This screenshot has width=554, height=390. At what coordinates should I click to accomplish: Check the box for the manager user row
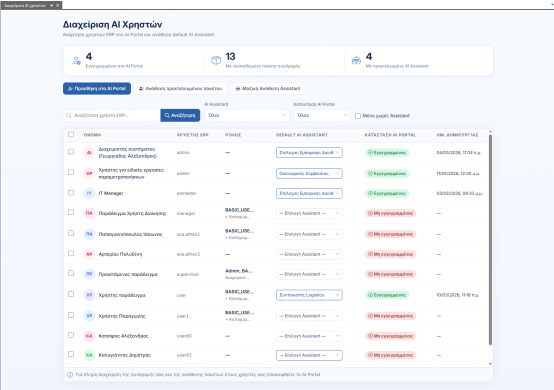pyautogui.click(x=71, y=212)
